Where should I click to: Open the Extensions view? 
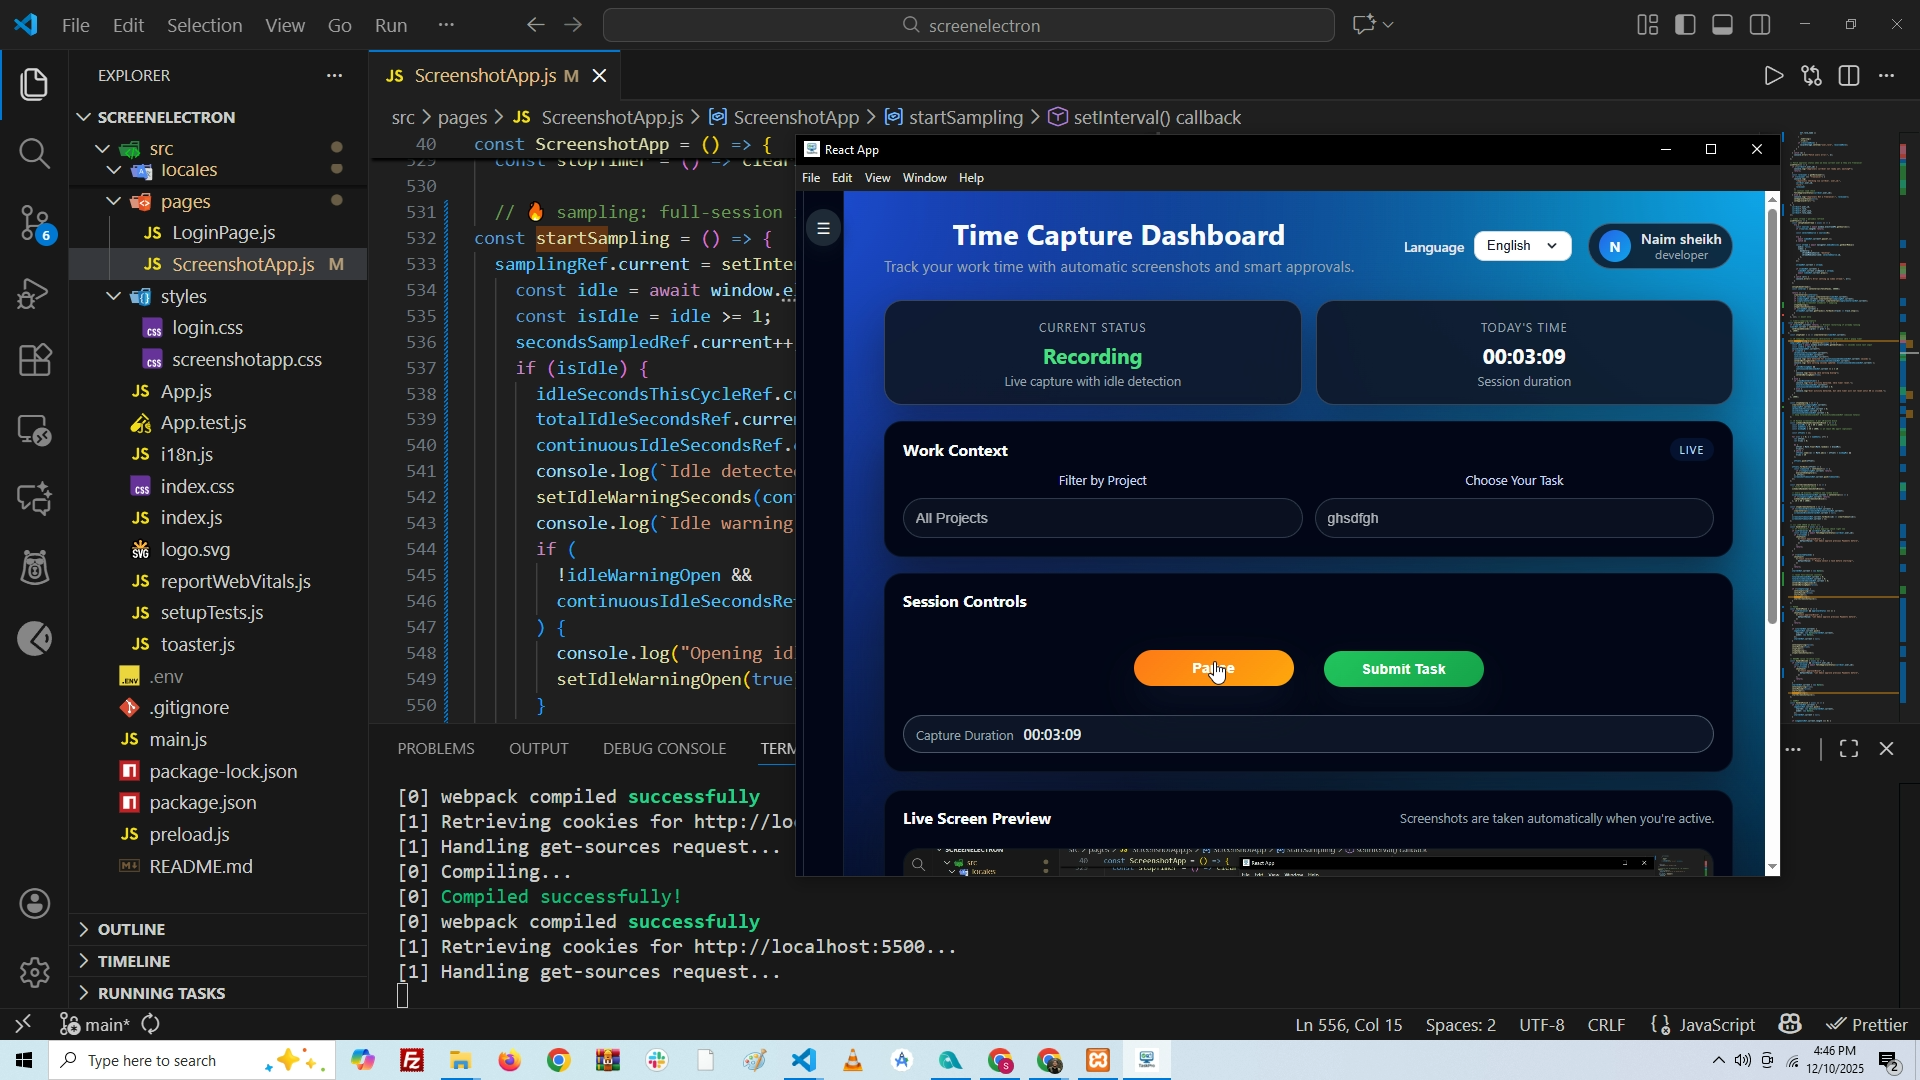[34, 361]
